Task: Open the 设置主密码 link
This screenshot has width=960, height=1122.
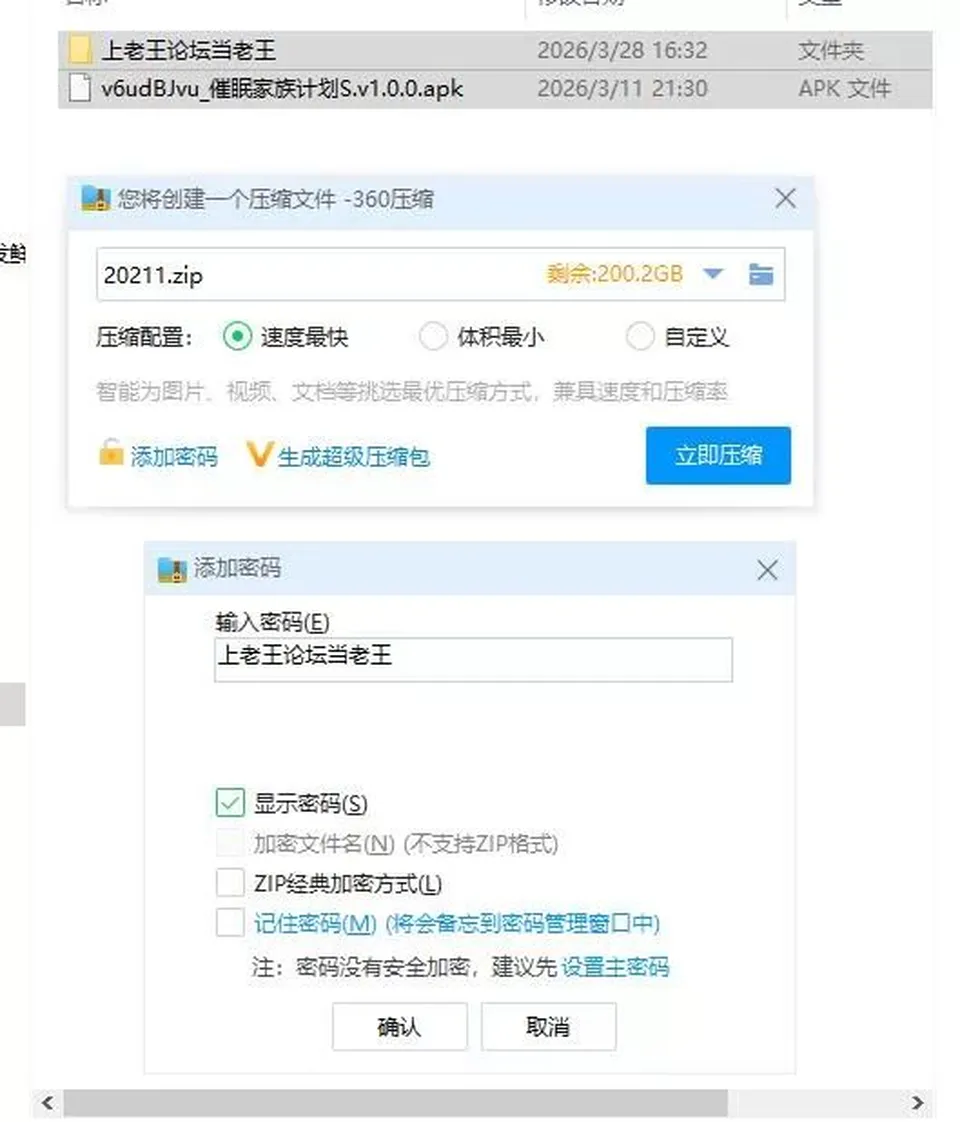Action: coord(615,967)
